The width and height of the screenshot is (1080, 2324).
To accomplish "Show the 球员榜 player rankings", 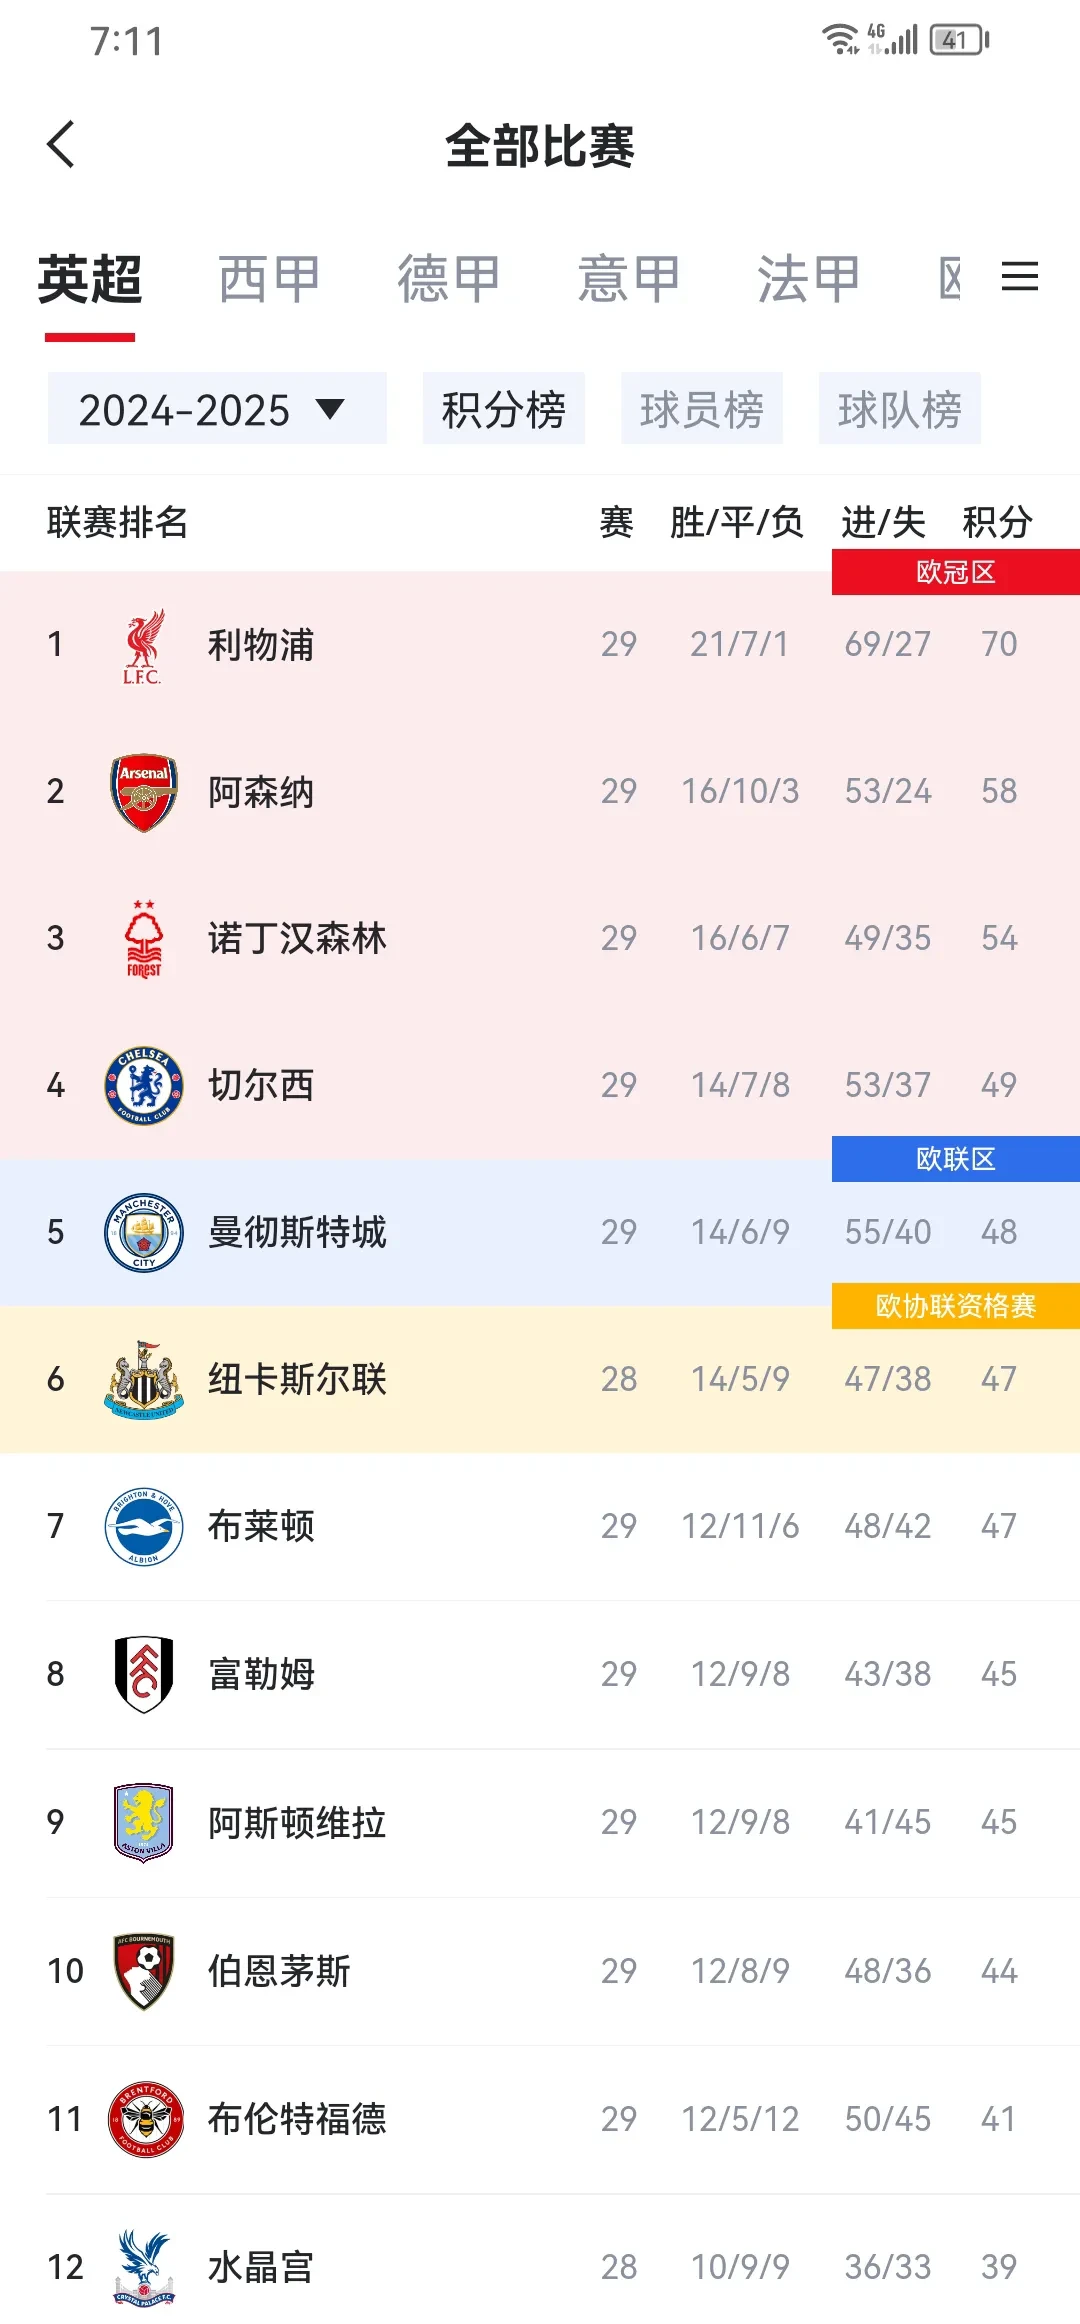I will (701, 409).
